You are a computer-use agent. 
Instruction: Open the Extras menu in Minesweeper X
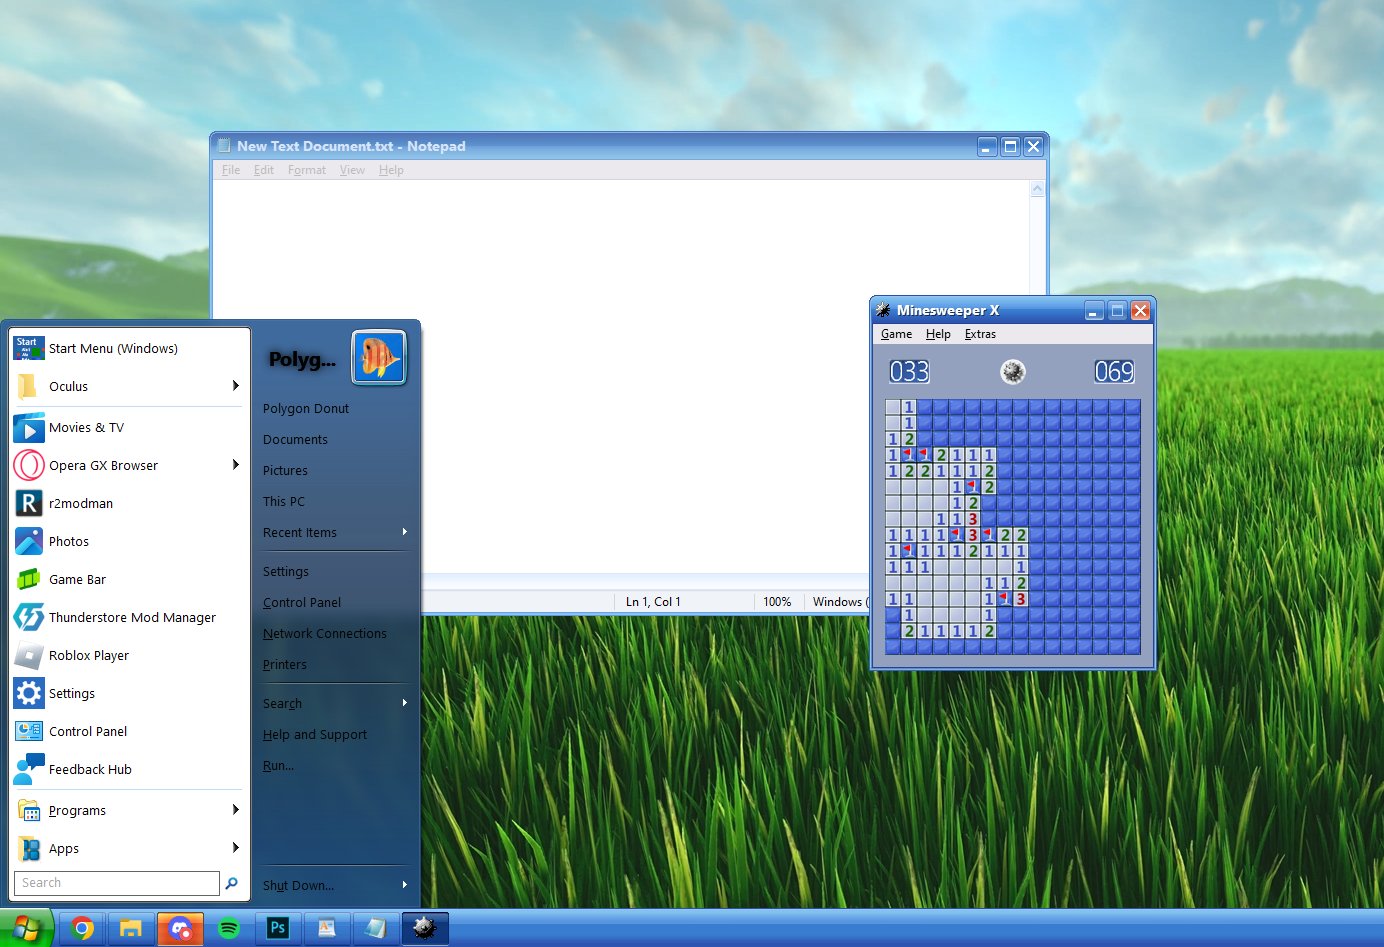coord(980,335)
